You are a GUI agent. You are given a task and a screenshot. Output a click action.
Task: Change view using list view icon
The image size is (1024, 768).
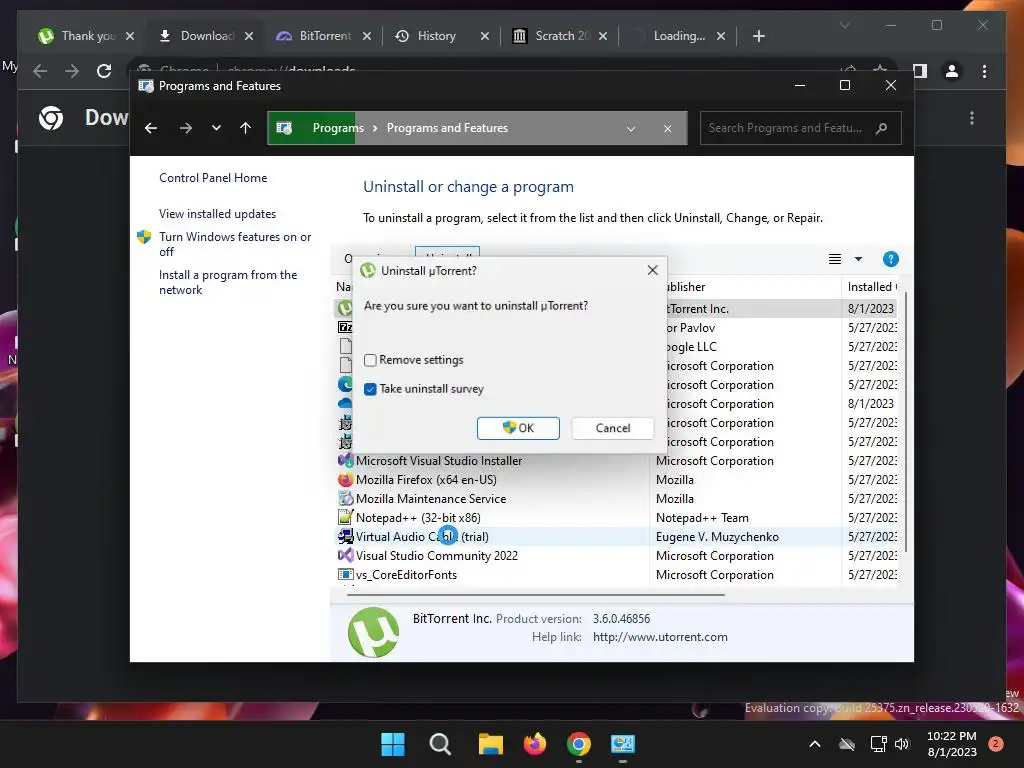tap(835, 259)
